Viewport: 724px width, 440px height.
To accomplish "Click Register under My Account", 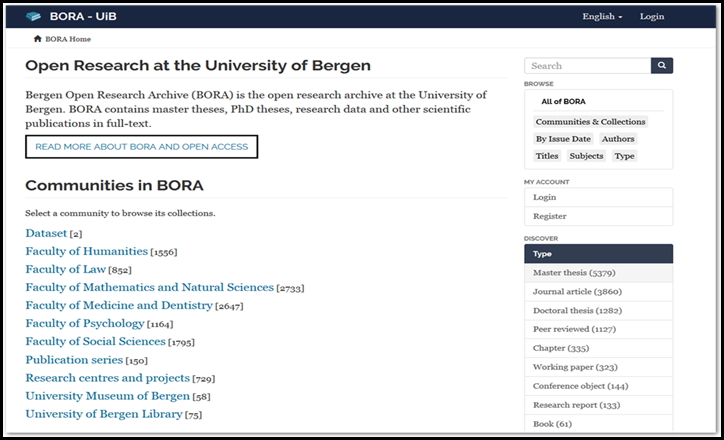I will (598, 216).
